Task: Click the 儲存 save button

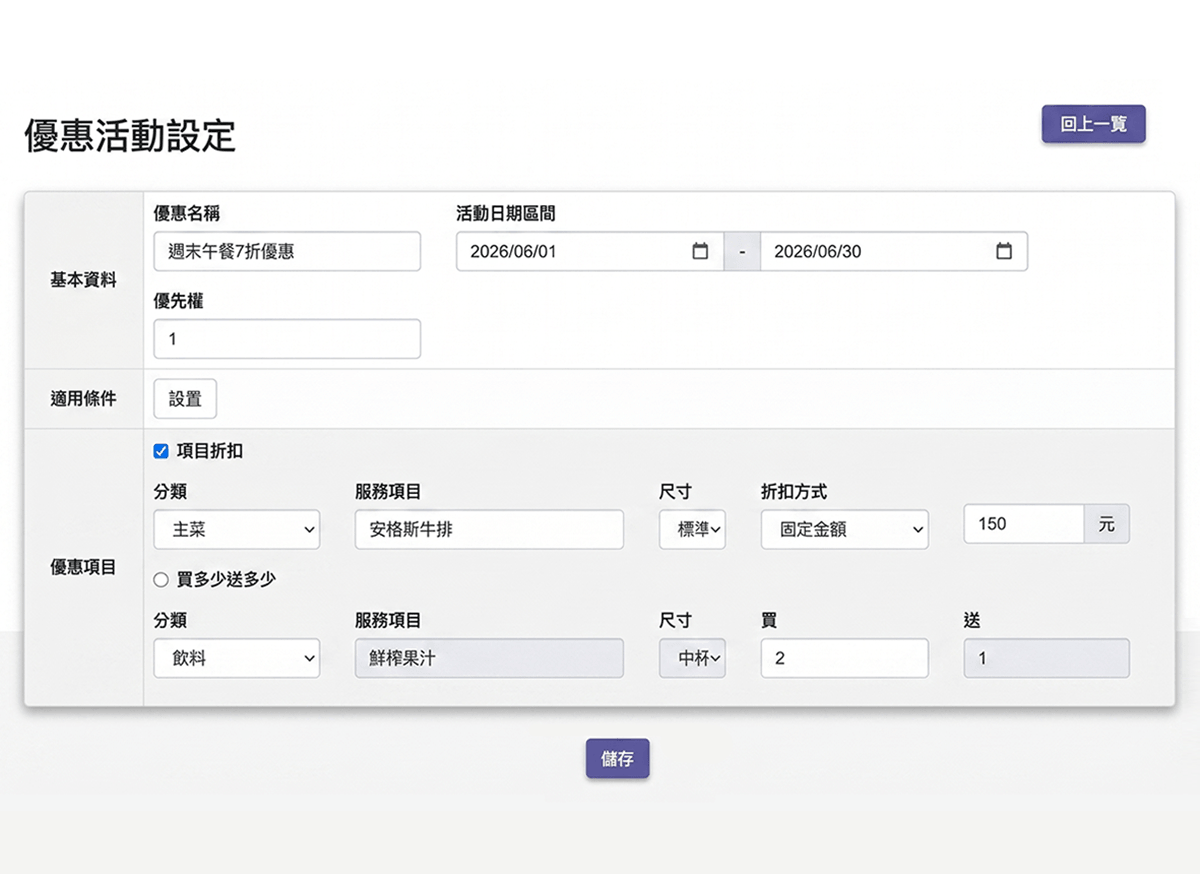Action: click(617, 759)
